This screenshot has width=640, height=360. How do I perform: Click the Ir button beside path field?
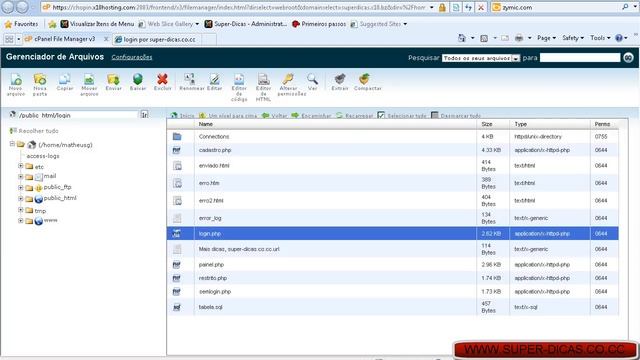coord(144,115)
